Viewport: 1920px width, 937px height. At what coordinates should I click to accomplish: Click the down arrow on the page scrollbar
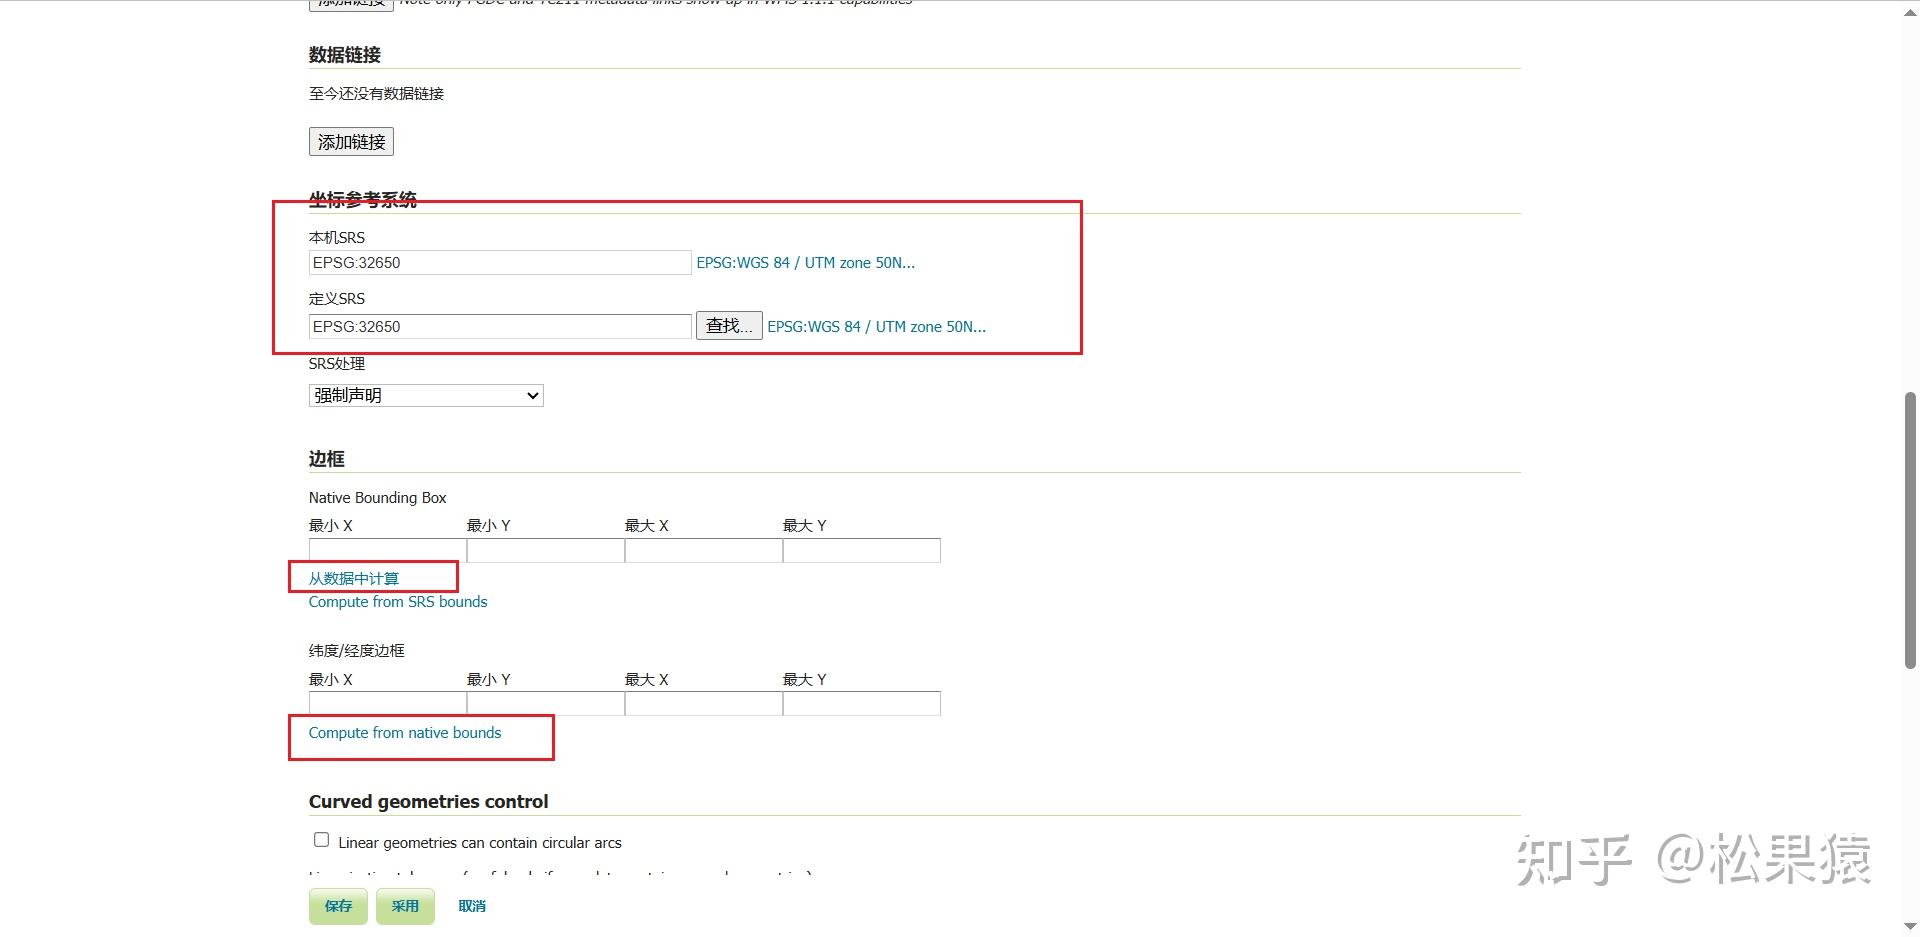(1909, 926)
